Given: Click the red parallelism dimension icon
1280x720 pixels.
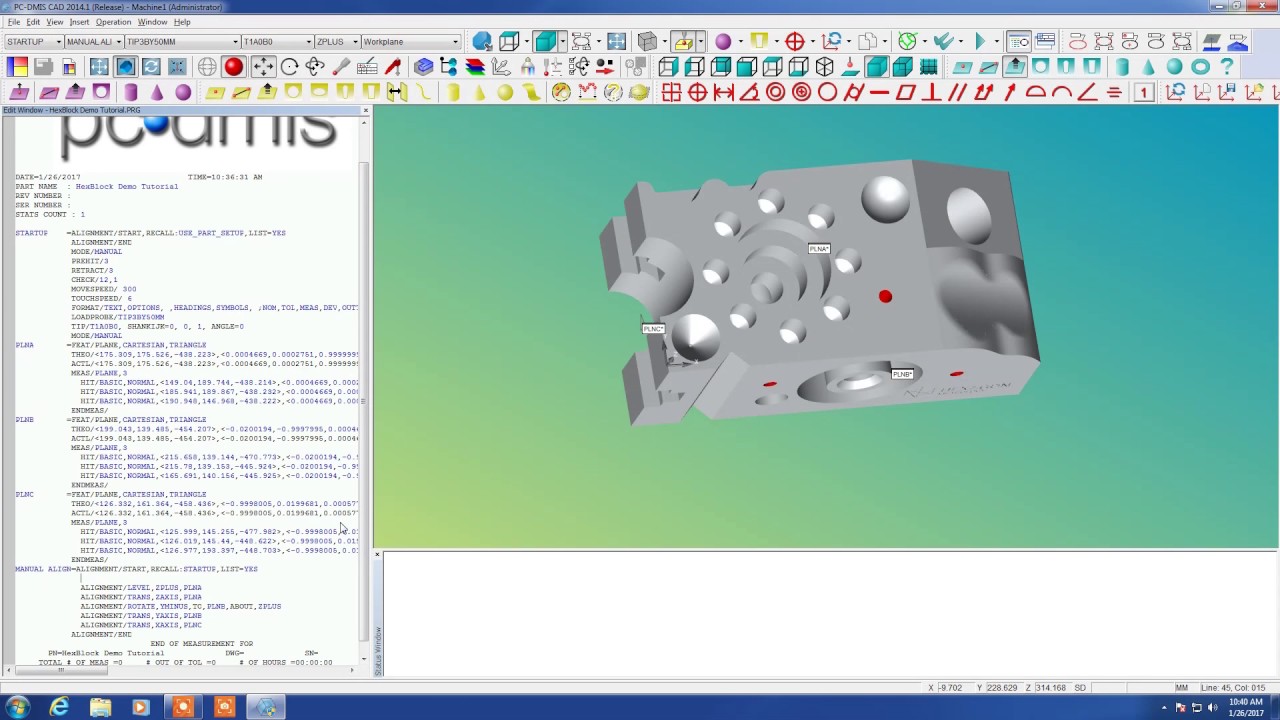Looking at the screenshot, I should point(958,93).
